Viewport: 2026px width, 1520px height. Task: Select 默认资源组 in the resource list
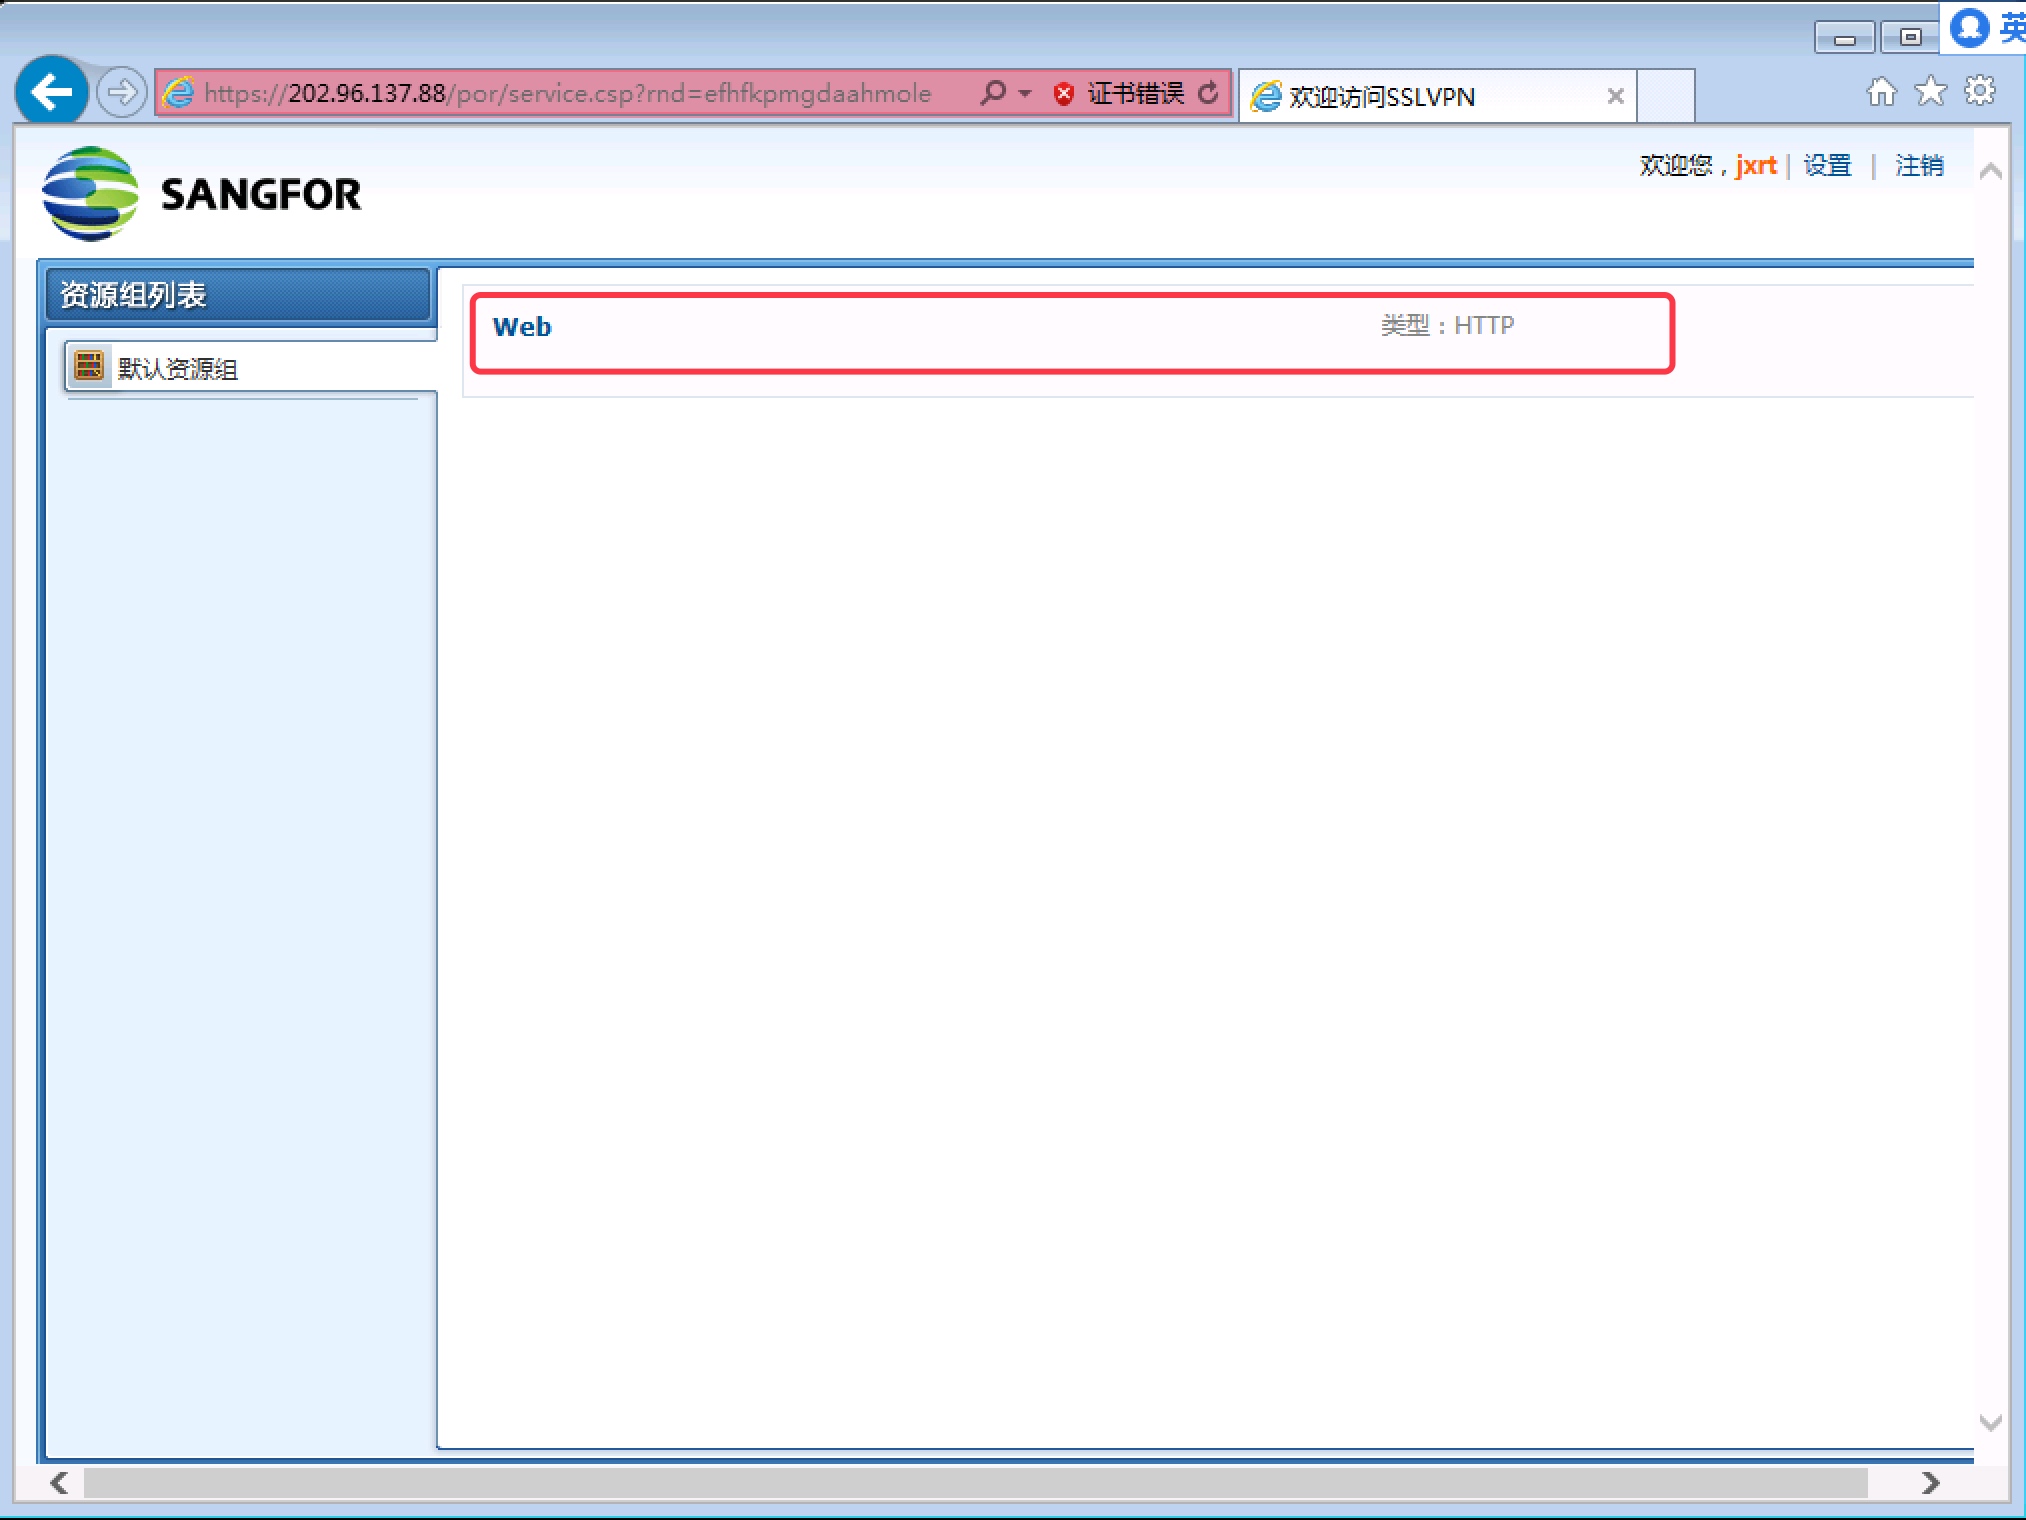pyautogui.click(x=178, y=369)
